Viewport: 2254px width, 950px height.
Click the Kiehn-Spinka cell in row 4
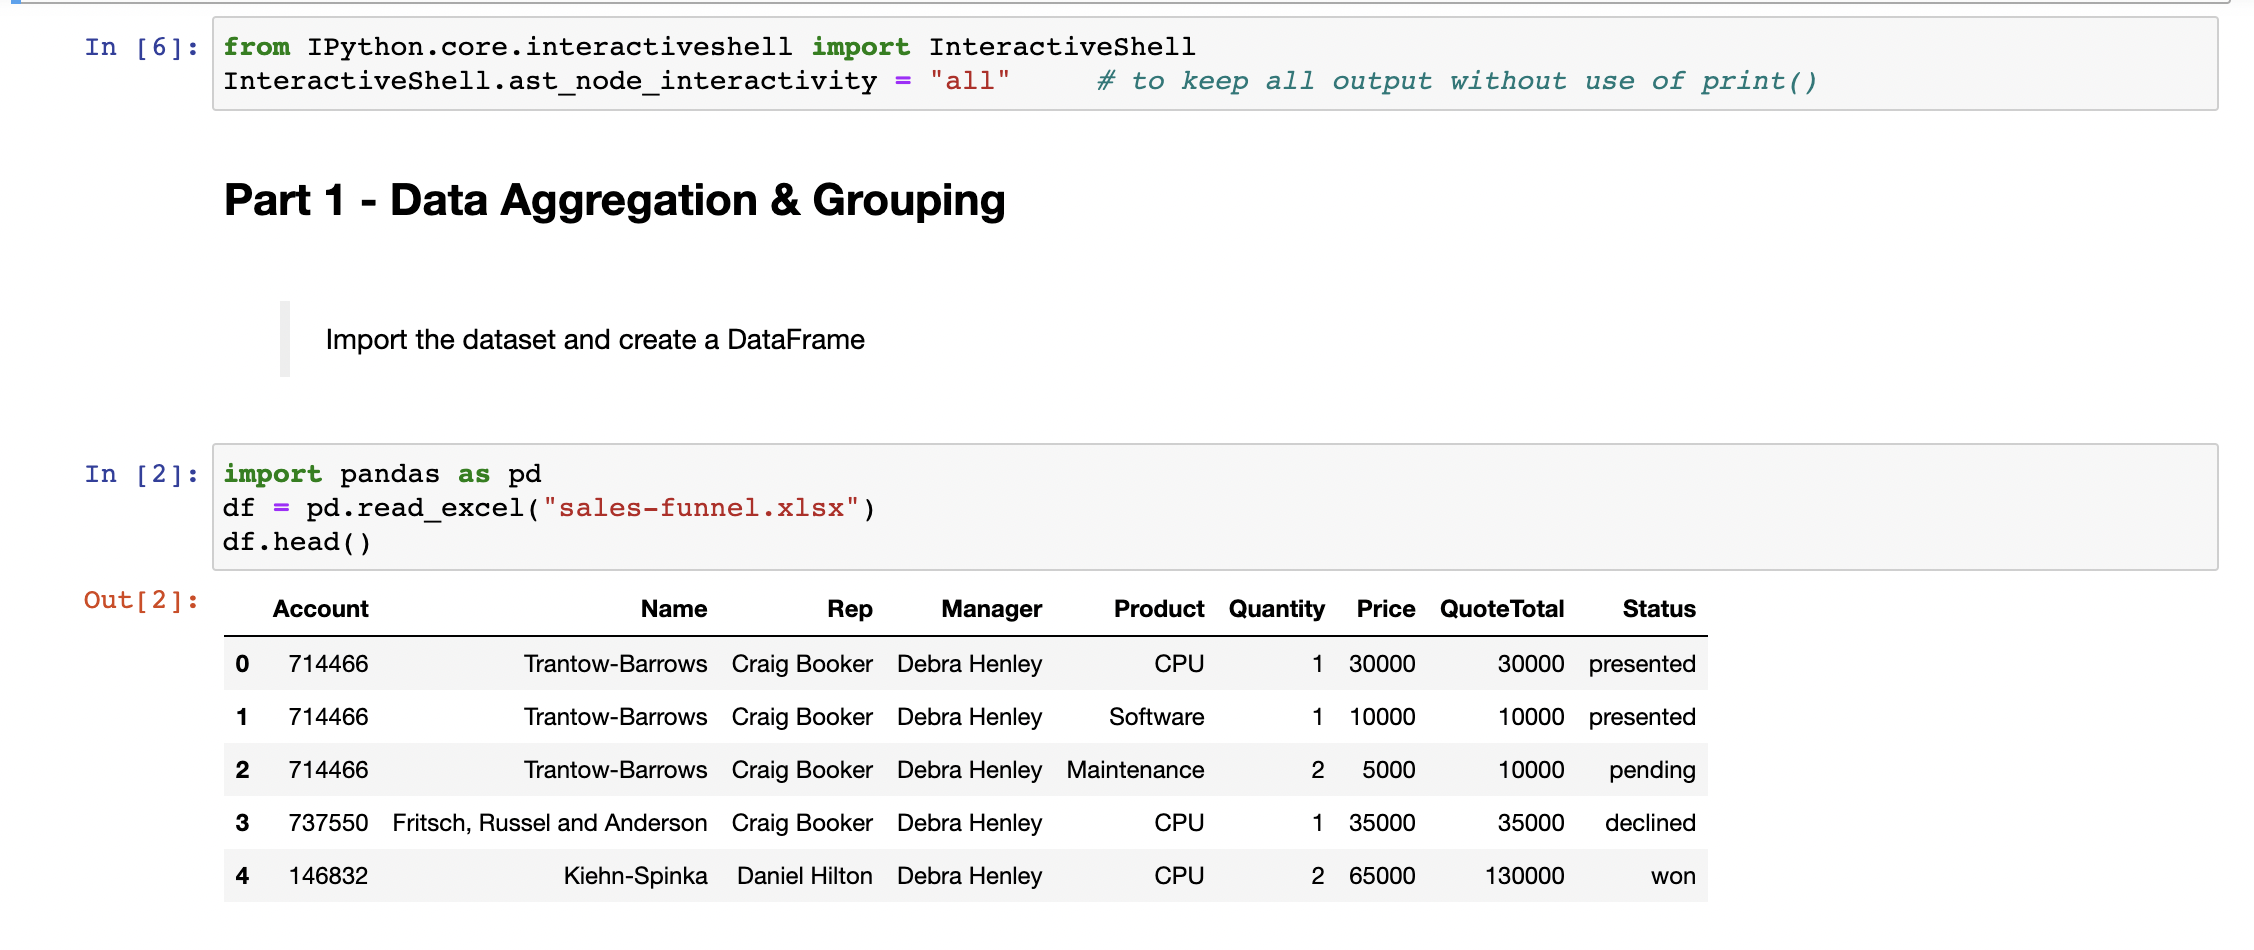point(636,875)
